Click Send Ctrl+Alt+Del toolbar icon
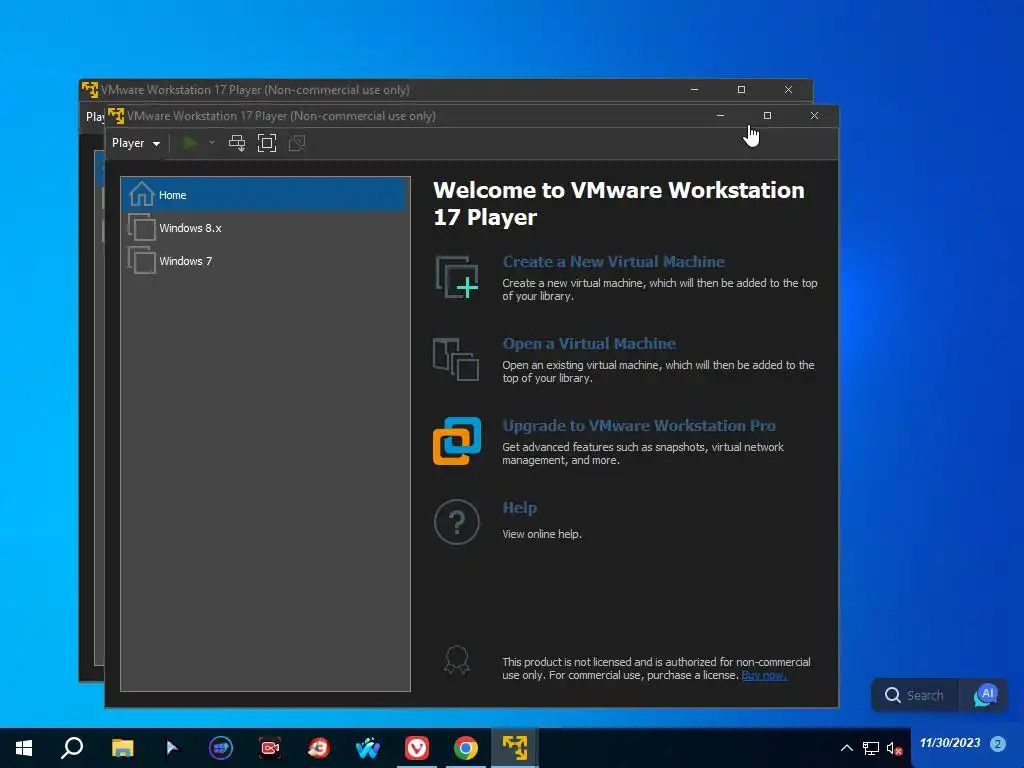This screenshot has height=768, width=1024. [x=237, y=143]
